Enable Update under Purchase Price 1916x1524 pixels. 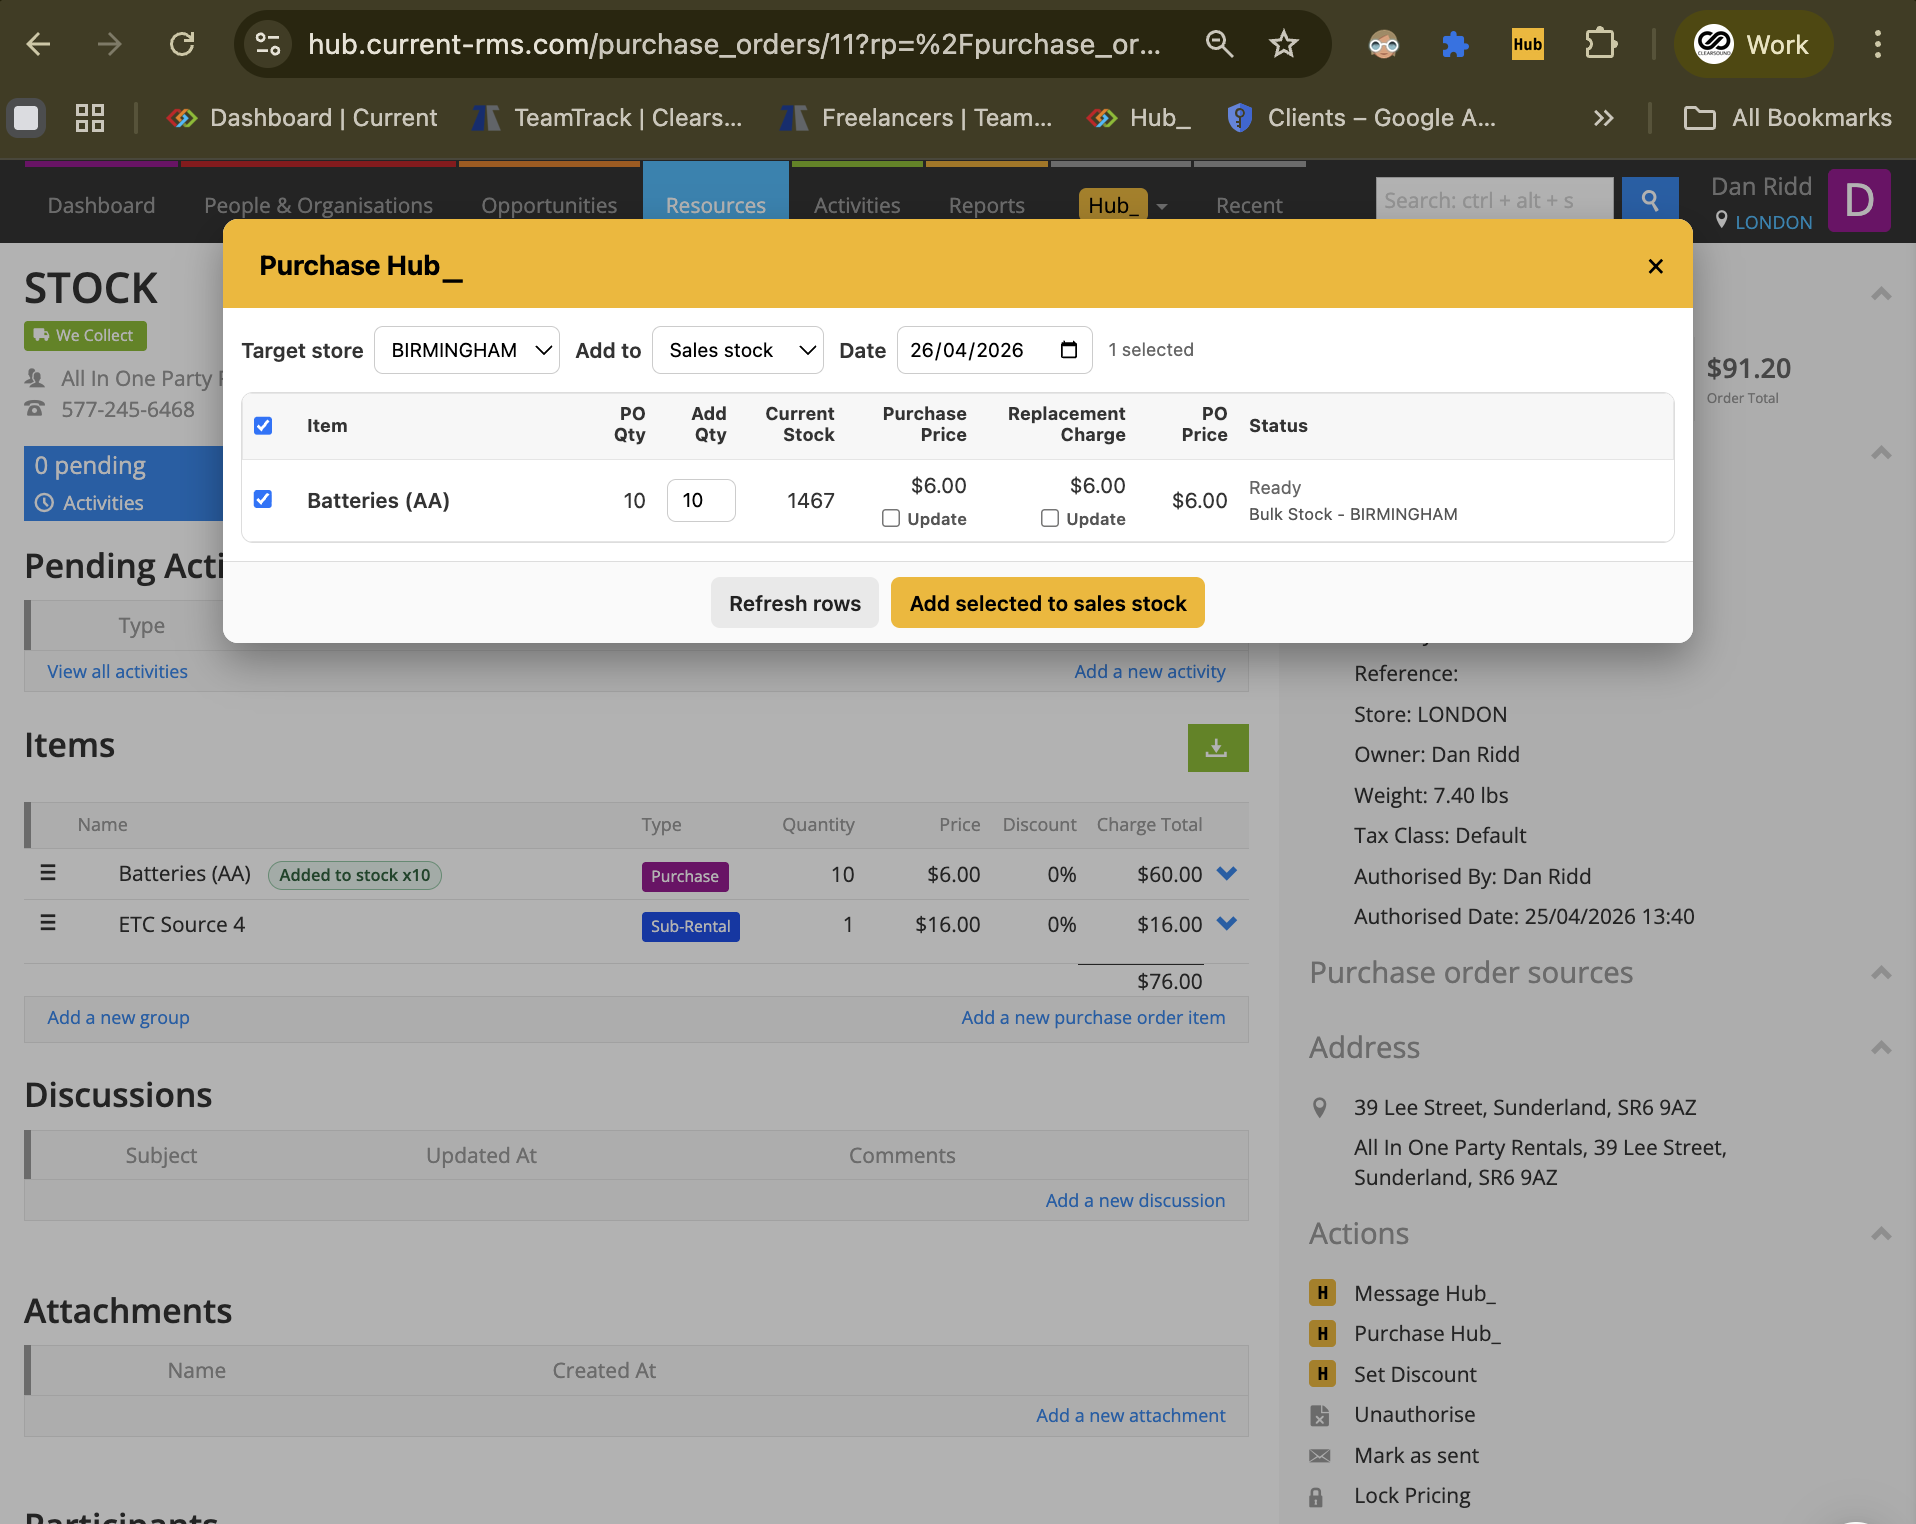click(891, 518)
